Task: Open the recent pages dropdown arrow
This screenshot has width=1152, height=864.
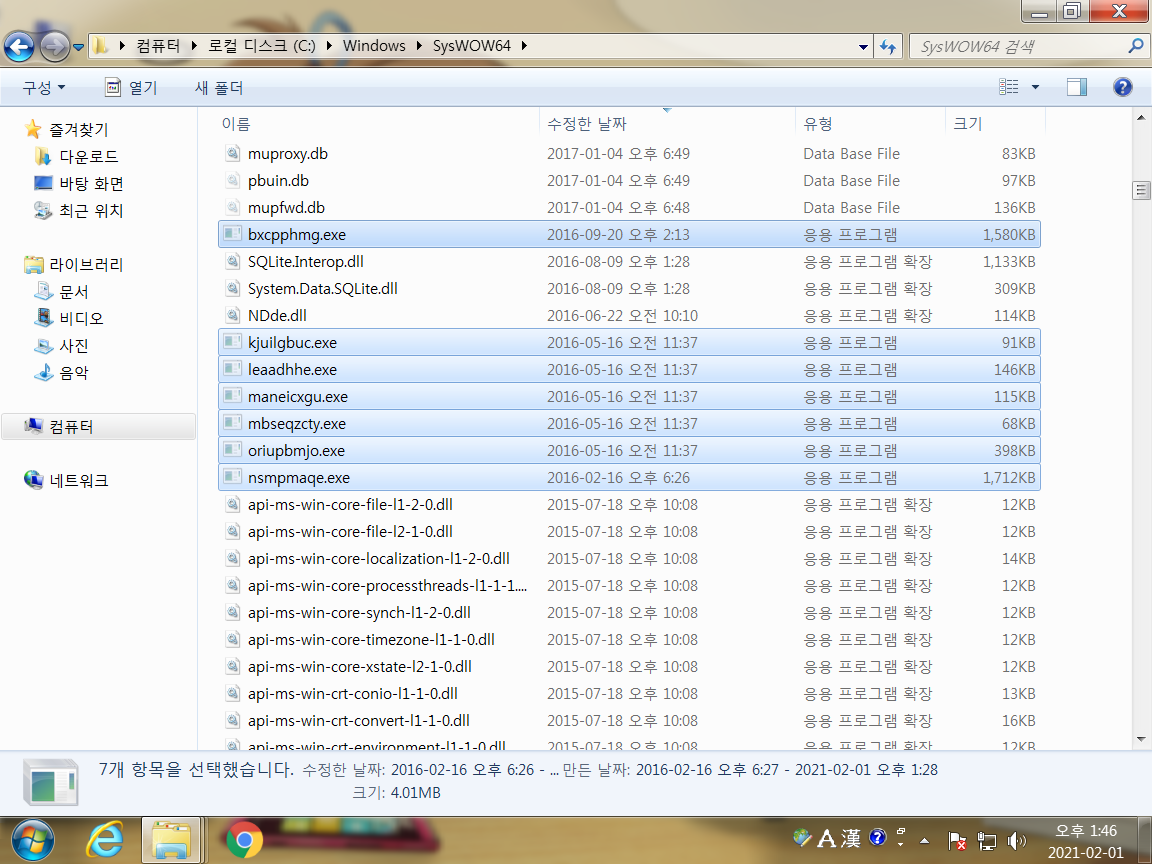Action: click(x=78, y=47)
